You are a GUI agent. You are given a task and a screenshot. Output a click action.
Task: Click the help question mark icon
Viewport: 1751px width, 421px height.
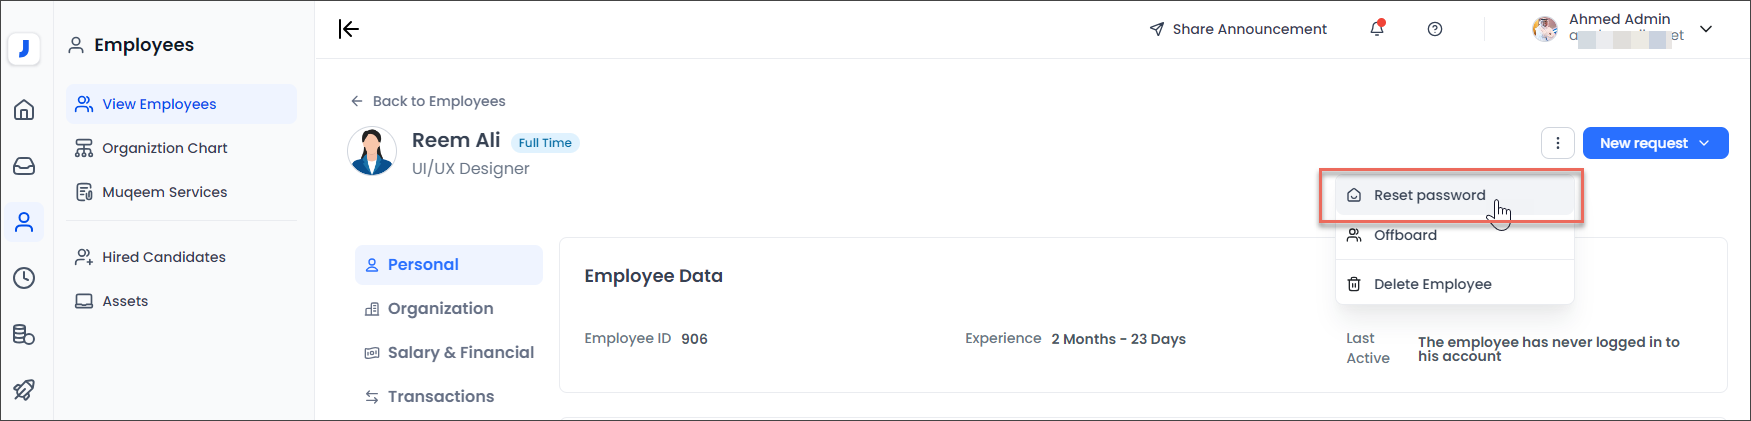(x=1435, y=29)
